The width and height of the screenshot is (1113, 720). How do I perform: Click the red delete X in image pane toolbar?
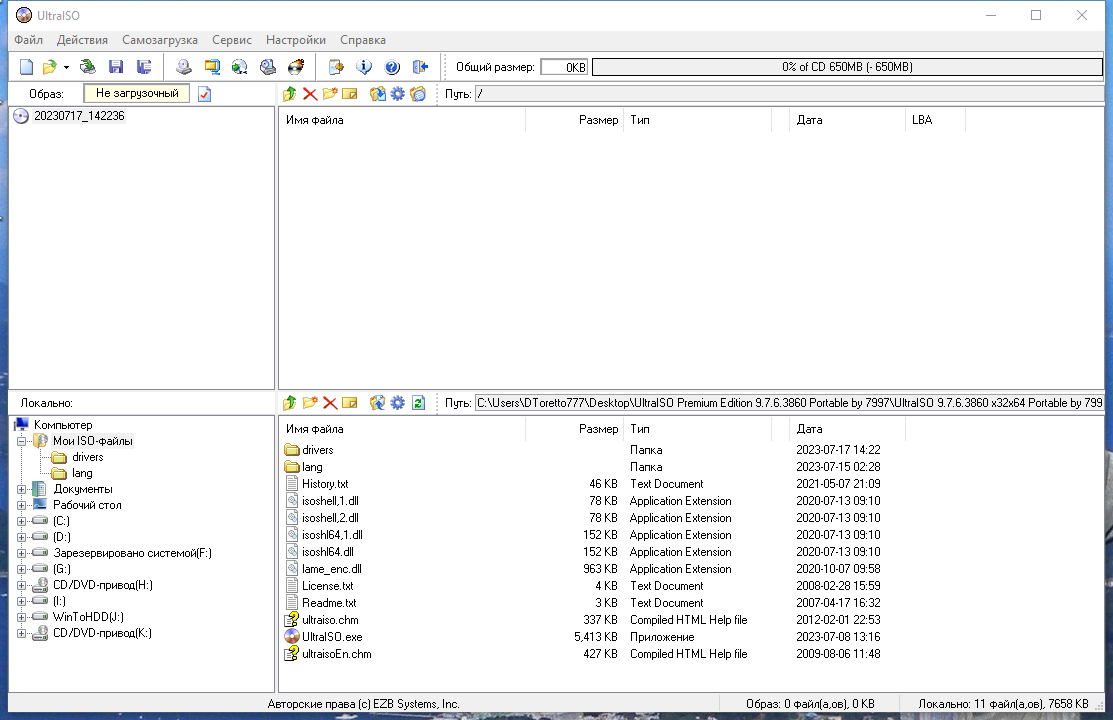[309, 94]
